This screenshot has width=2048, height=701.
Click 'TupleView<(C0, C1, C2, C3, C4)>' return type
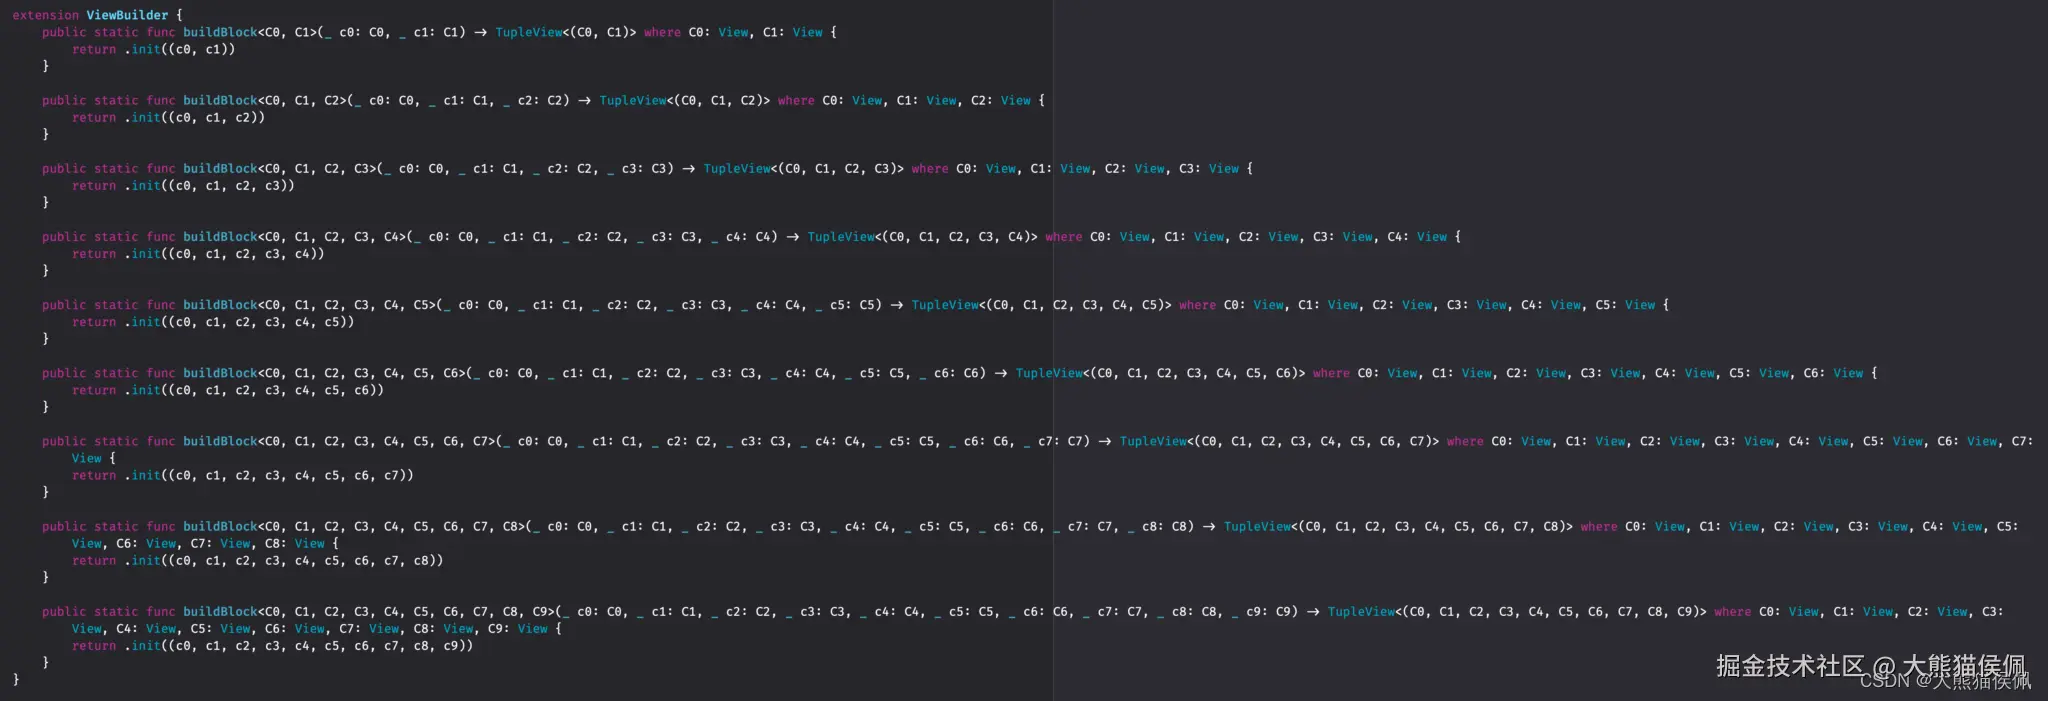[x=923, y=236]
